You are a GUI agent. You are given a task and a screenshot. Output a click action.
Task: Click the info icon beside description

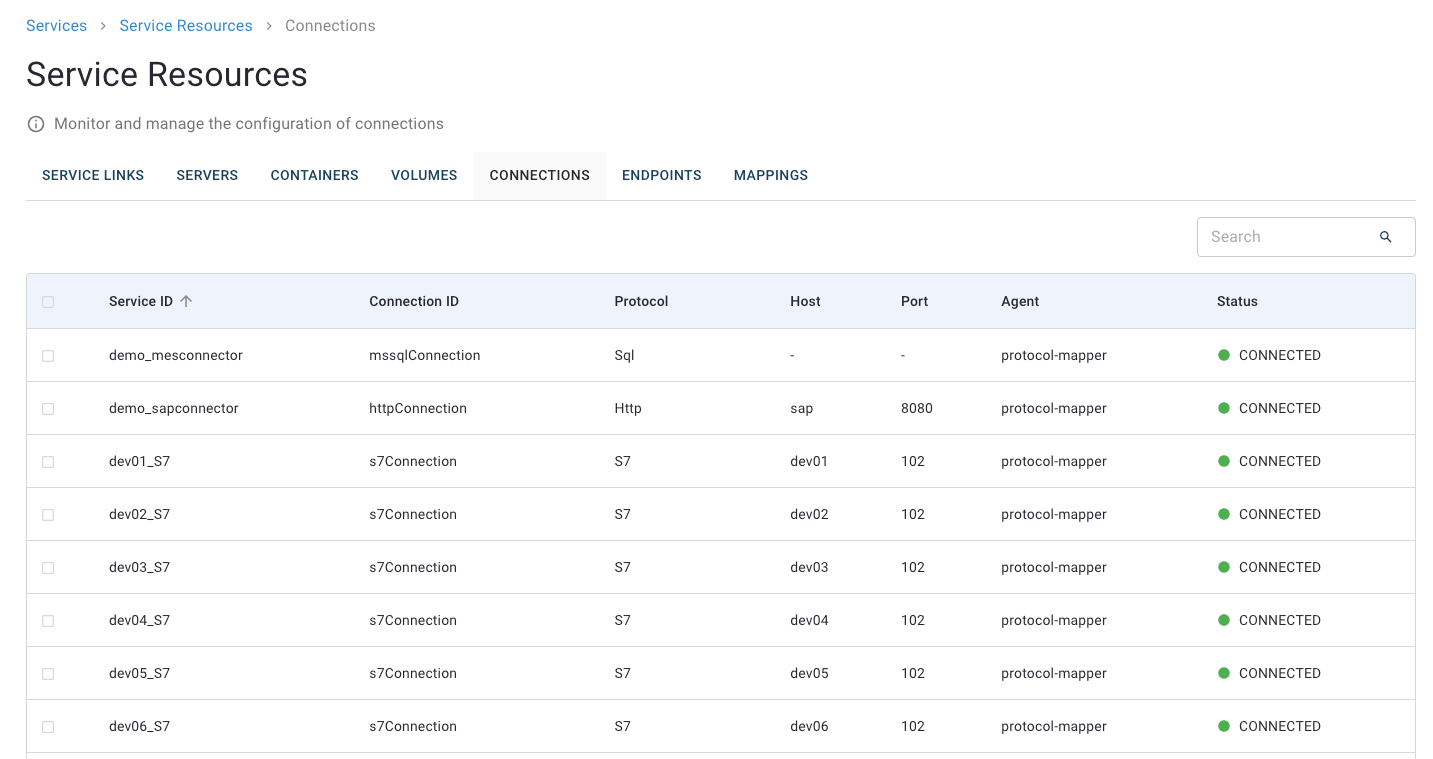[36, 124]
